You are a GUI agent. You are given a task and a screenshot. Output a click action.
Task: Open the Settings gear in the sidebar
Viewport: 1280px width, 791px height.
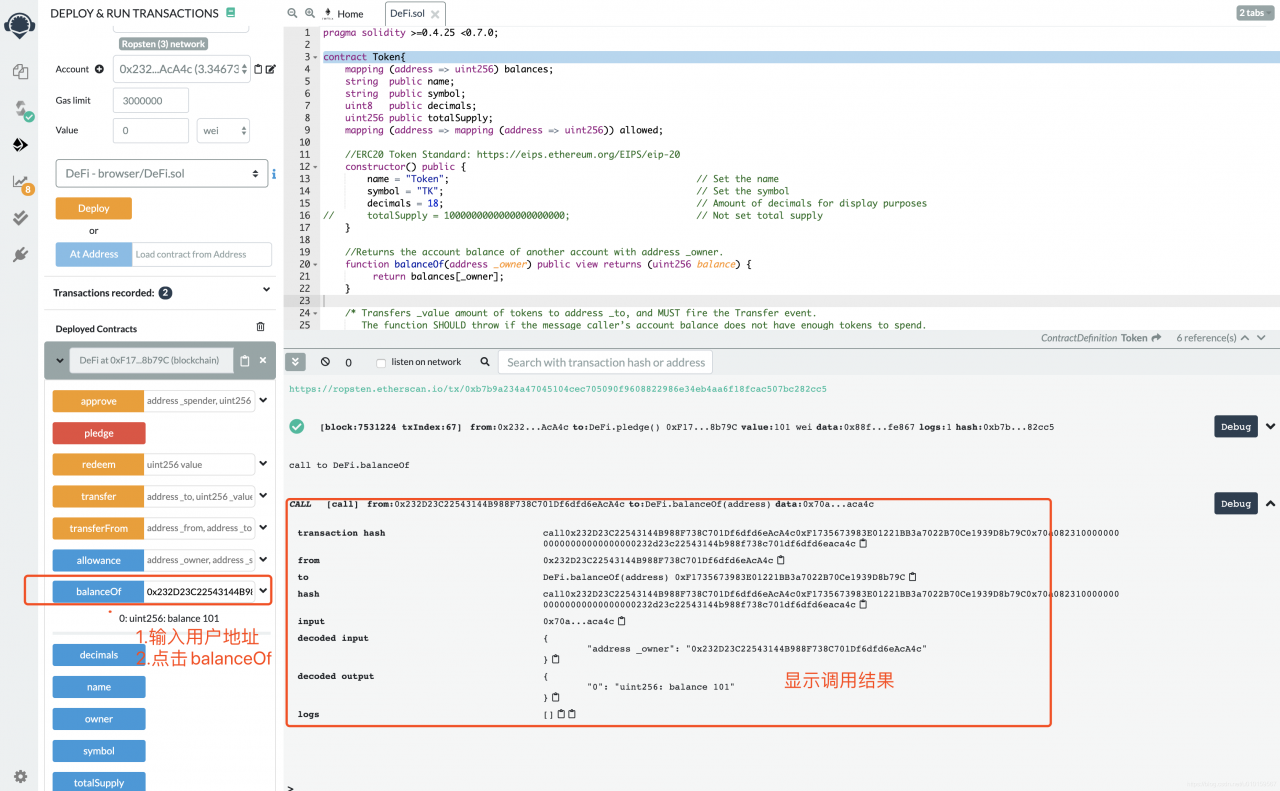click(x=20, y=776)
